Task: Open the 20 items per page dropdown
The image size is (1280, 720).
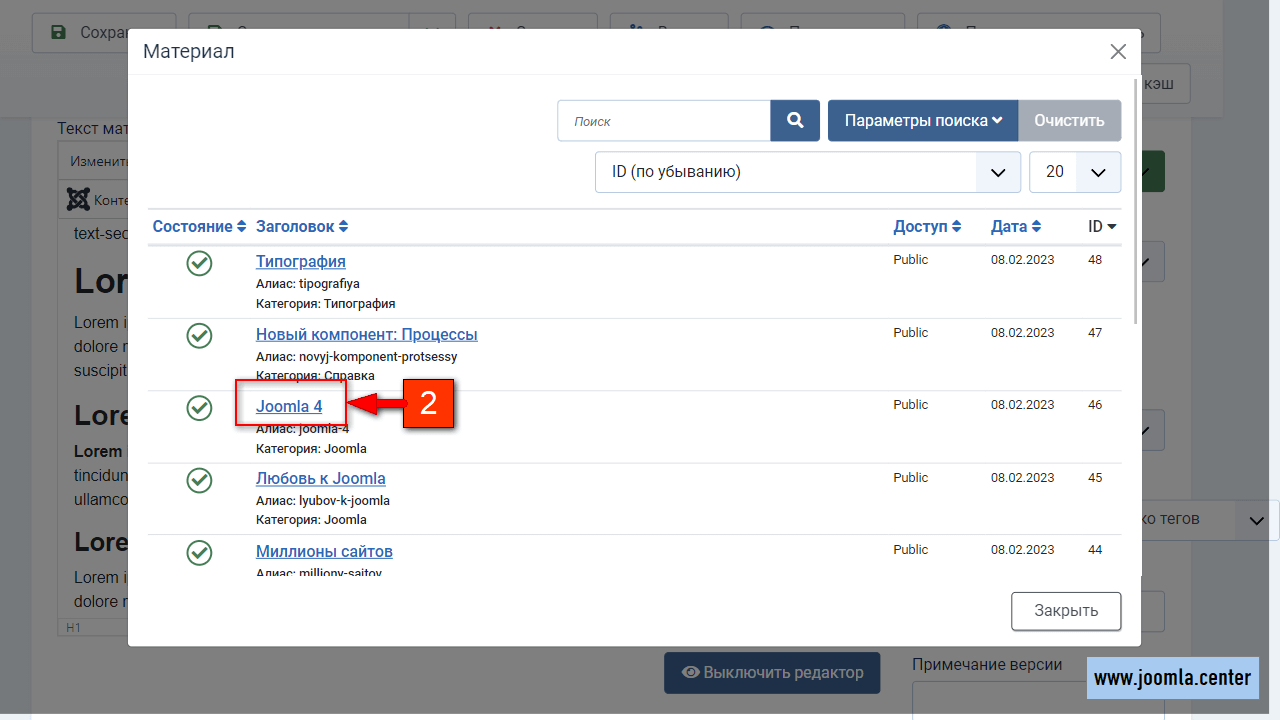Action: point(1075,172)
